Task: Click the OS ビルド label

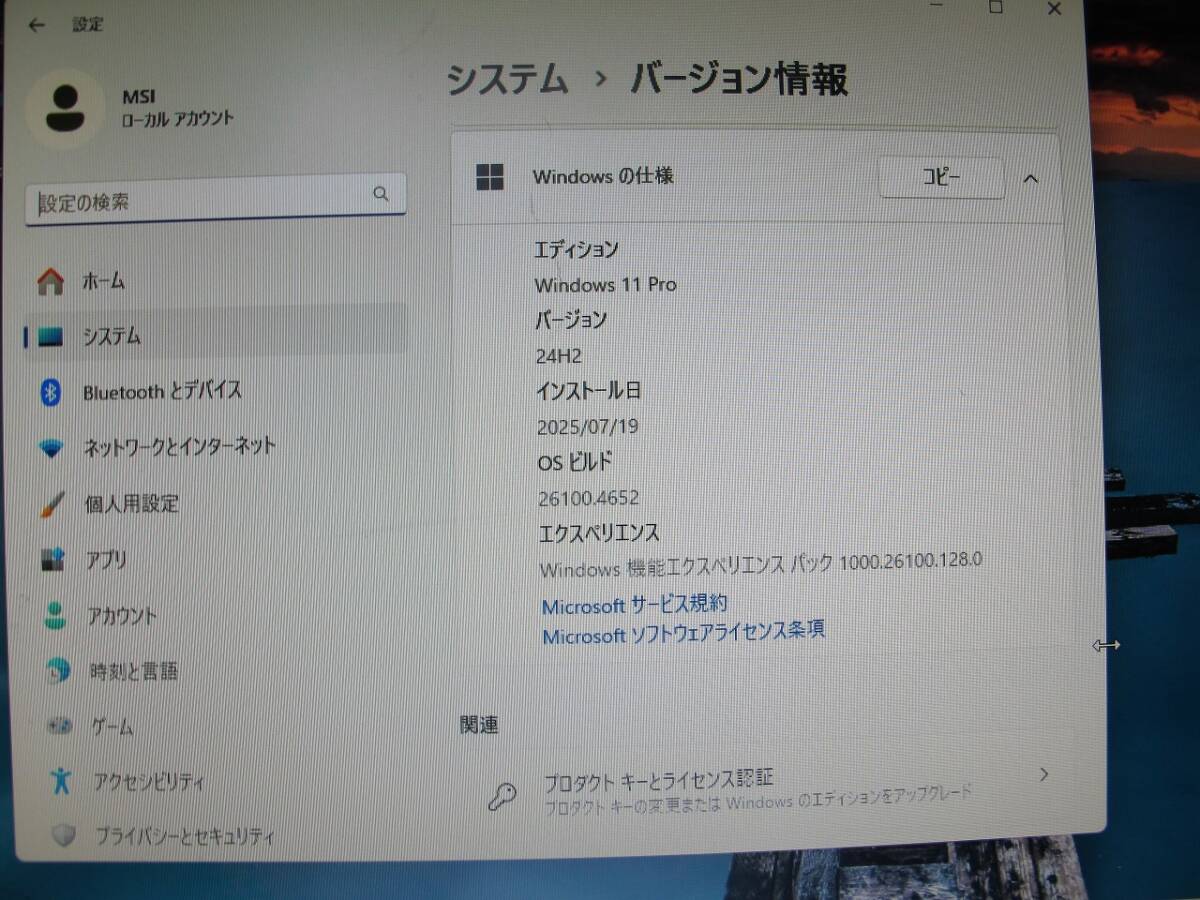Action: [575, 462]
